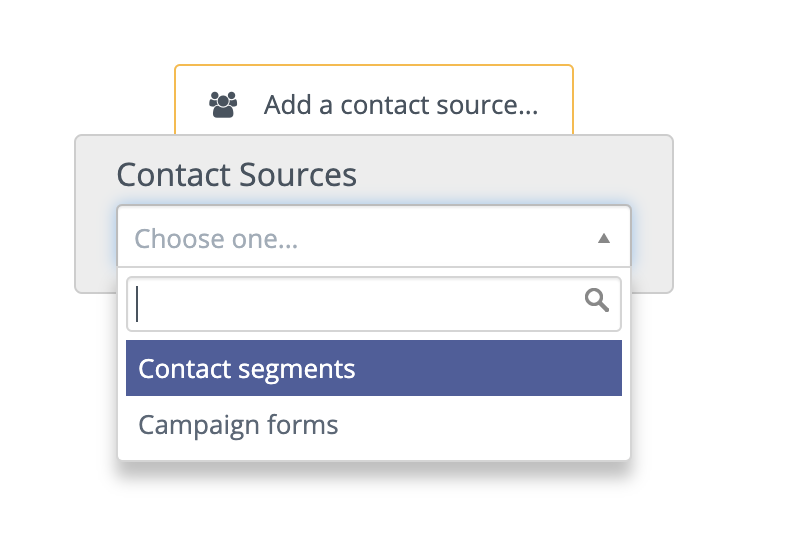Close the list using the dropdown caret

[x=604, y=238]
